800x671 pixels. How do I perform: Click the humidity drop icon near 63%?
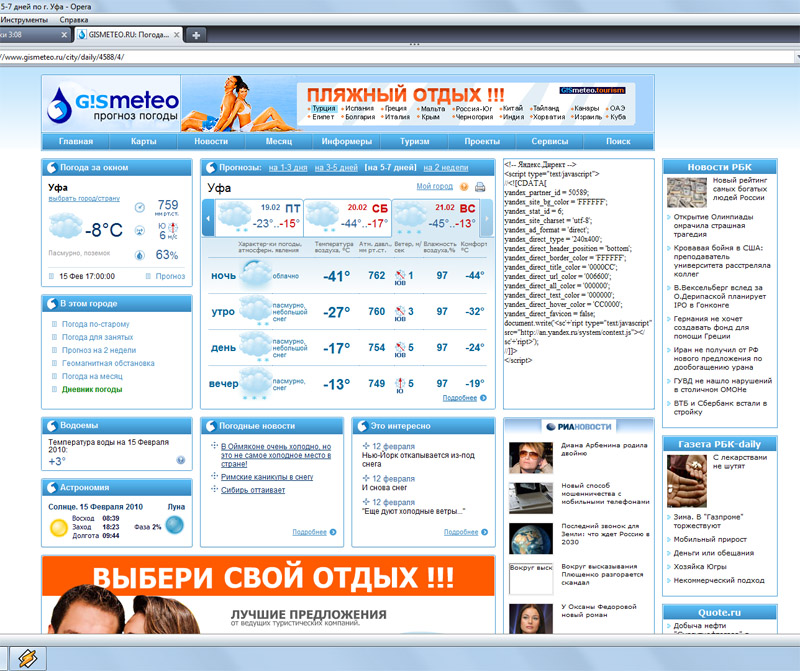click(x=139, y=255)
